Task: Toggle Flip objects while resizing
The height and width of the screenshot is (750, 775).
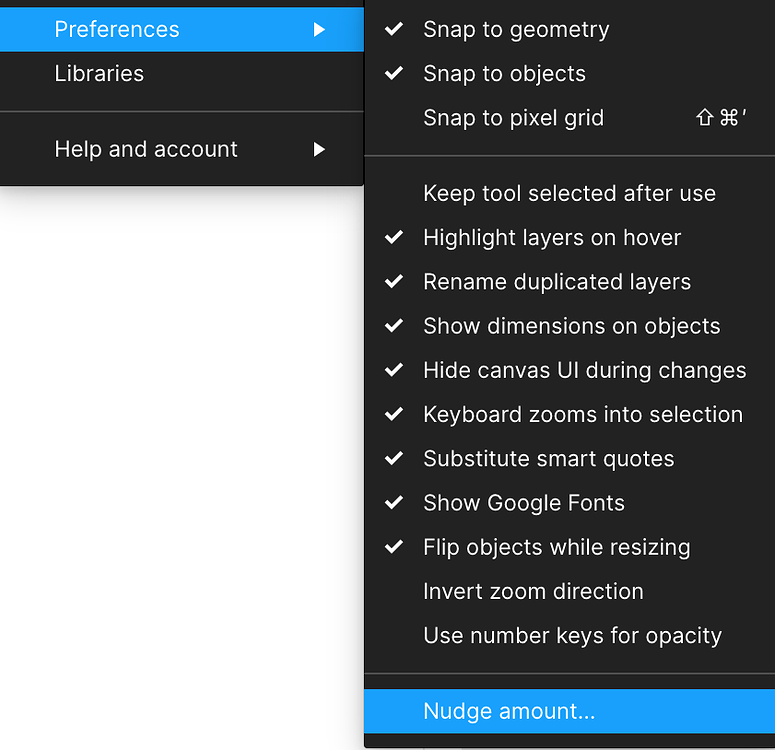Action: [x=556, y=547]
